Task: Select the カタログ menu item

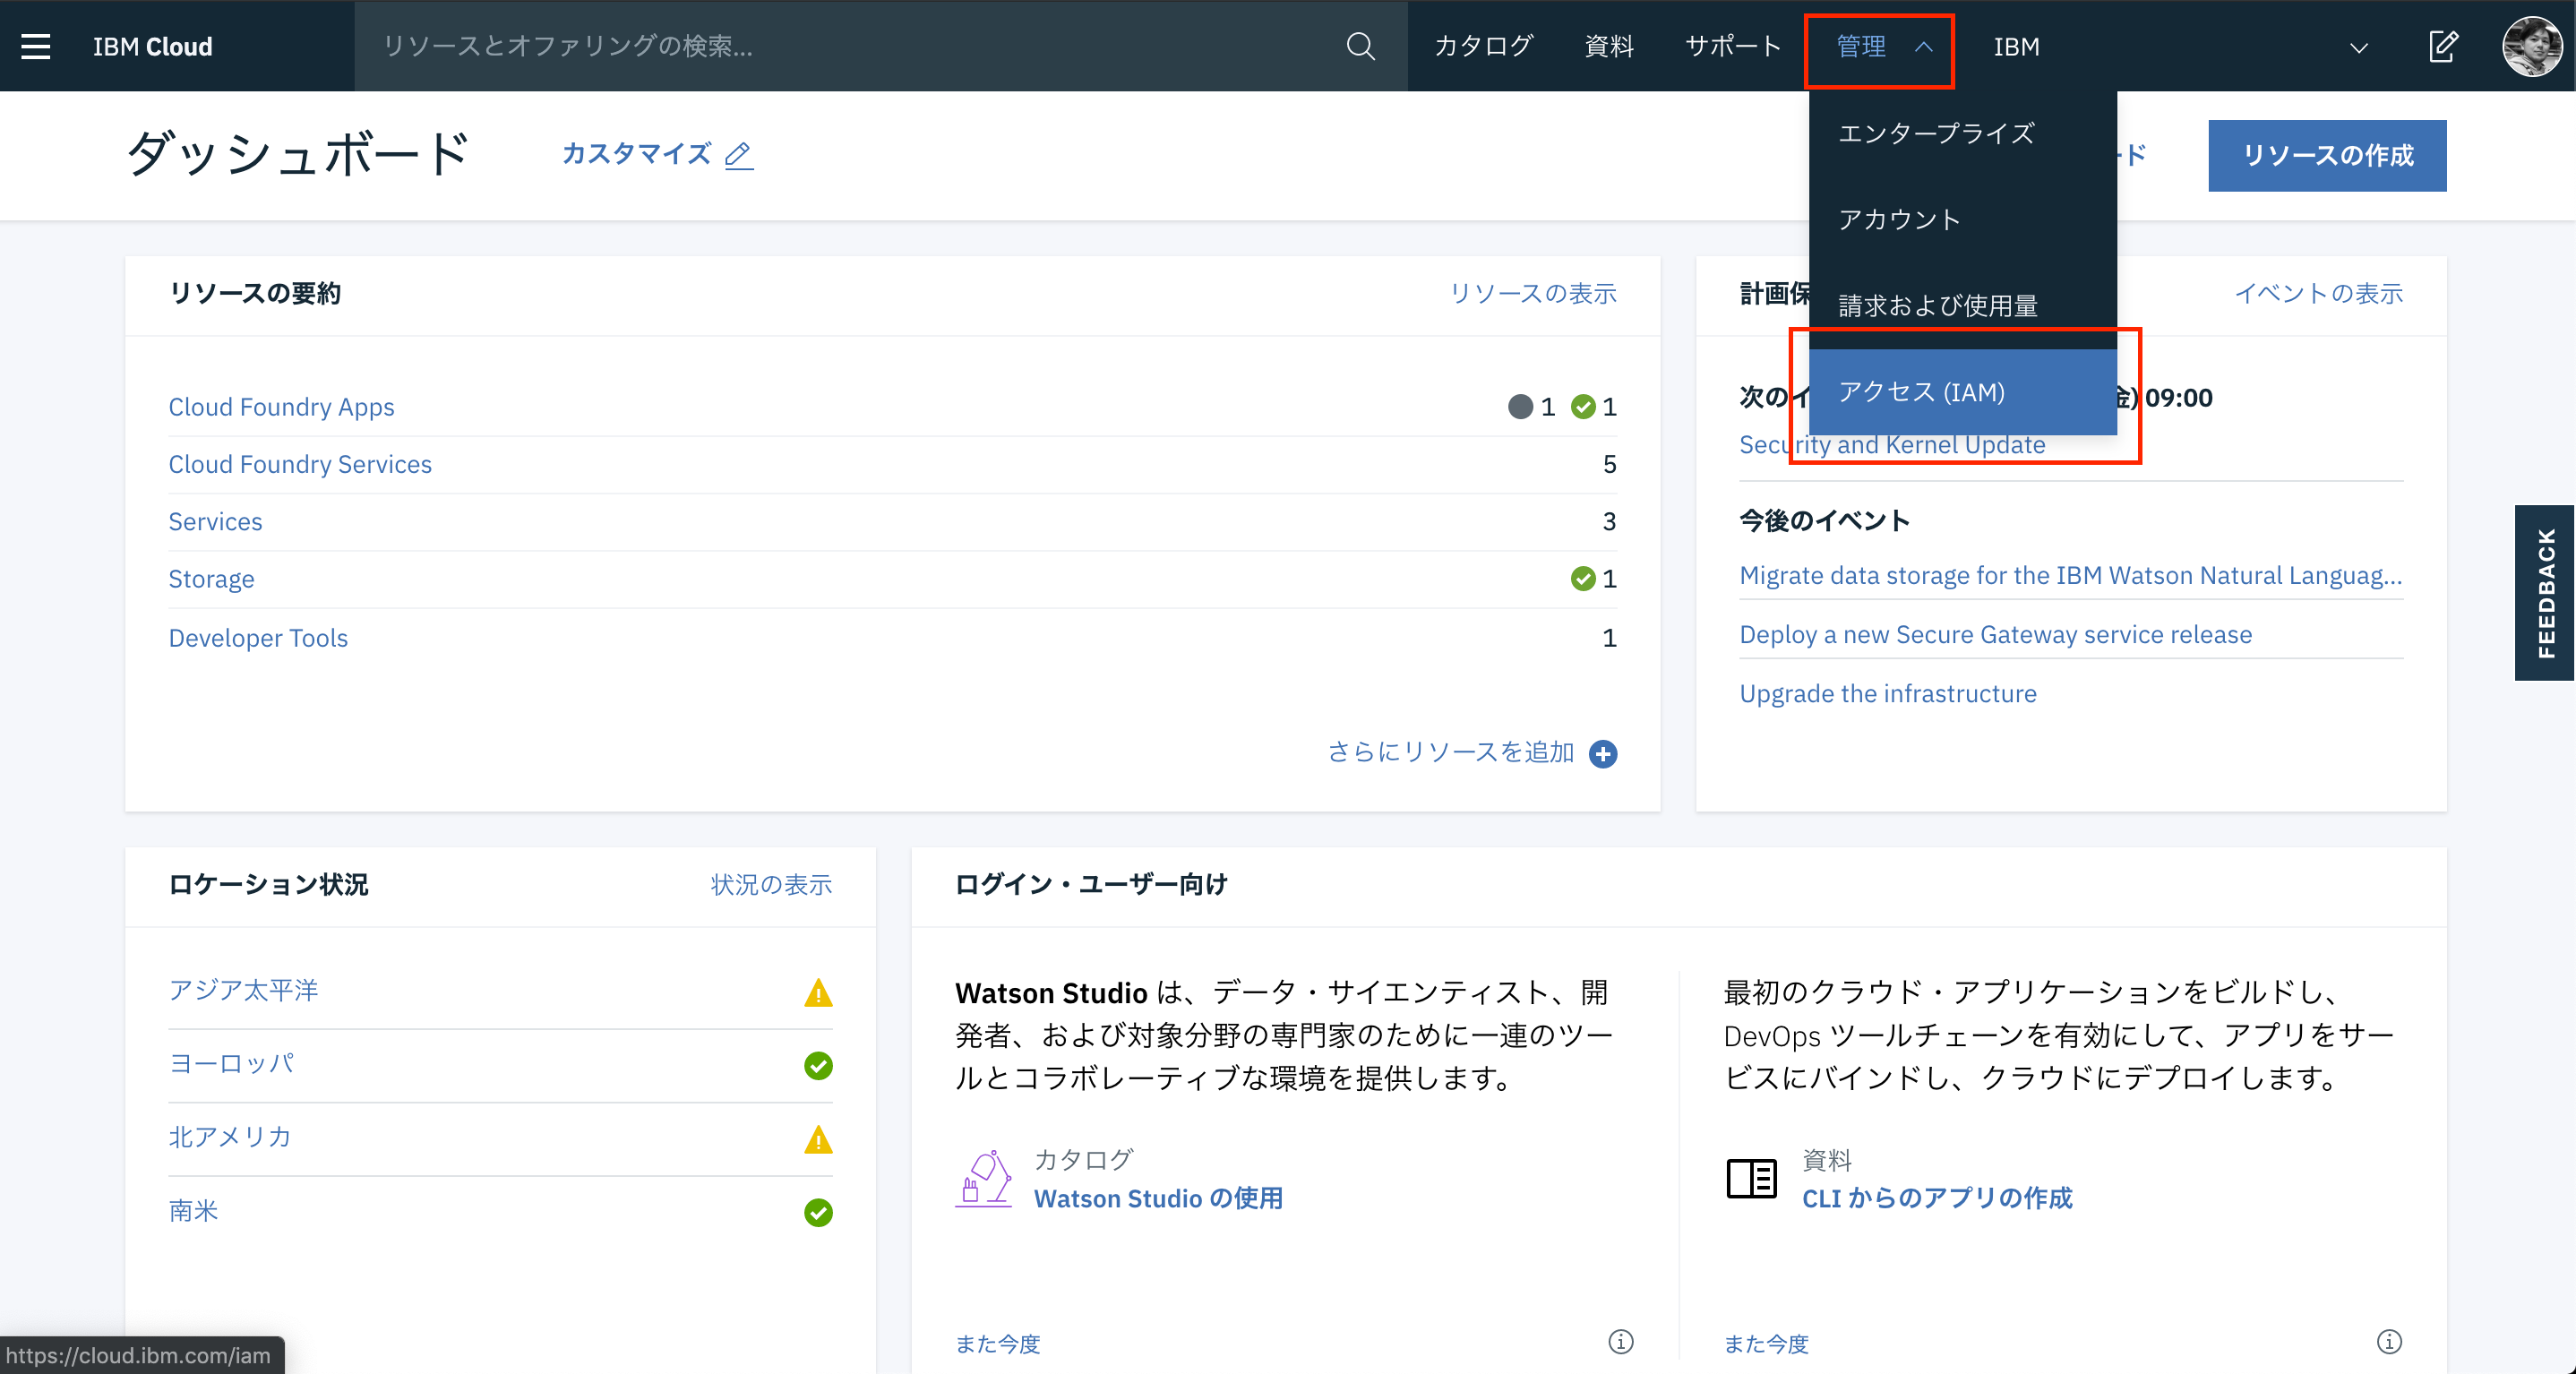Action: click(1483, 46)
